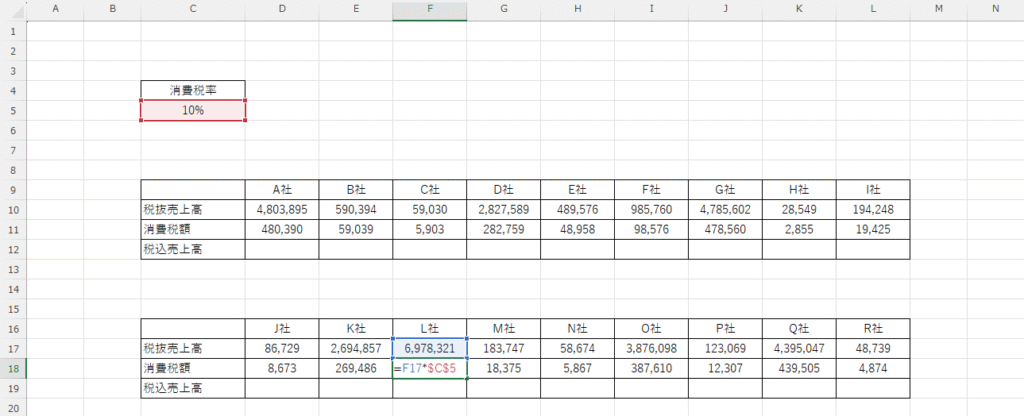Image resolution: width=1024 pixels, height=416 pixels.
Task: Select D社 tax amount 282,759
Action: tap(503, 229)
